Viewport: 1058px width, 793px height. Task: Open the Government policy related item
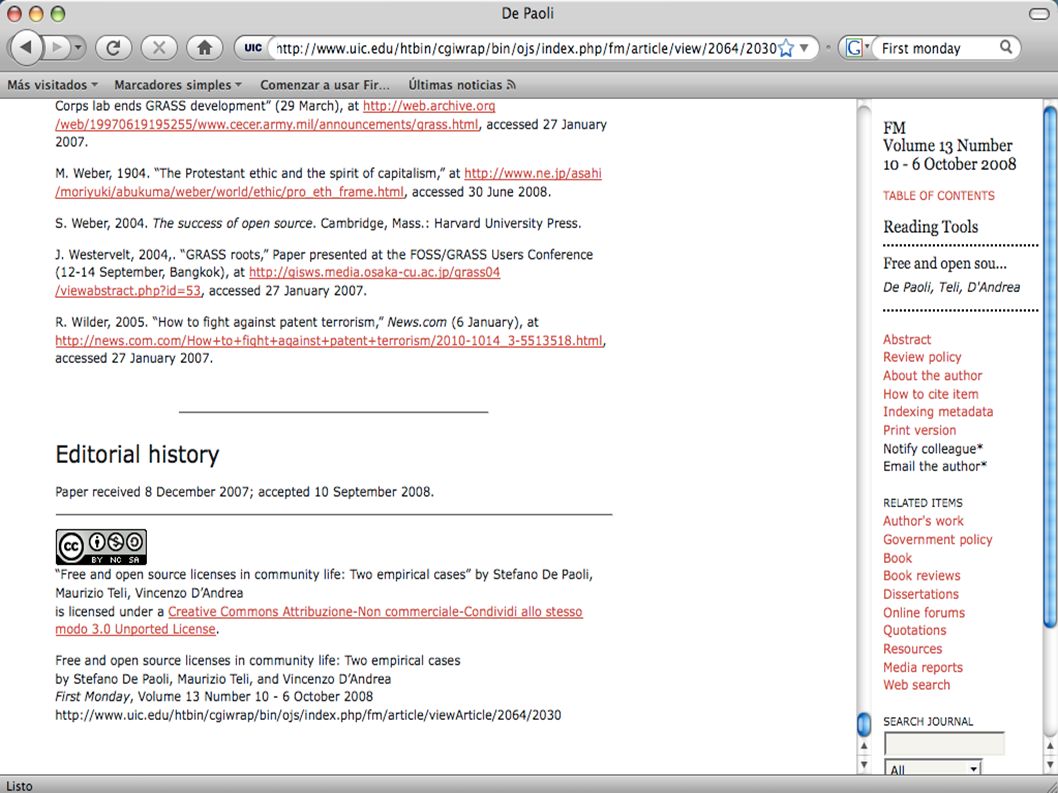coord(937,539)
